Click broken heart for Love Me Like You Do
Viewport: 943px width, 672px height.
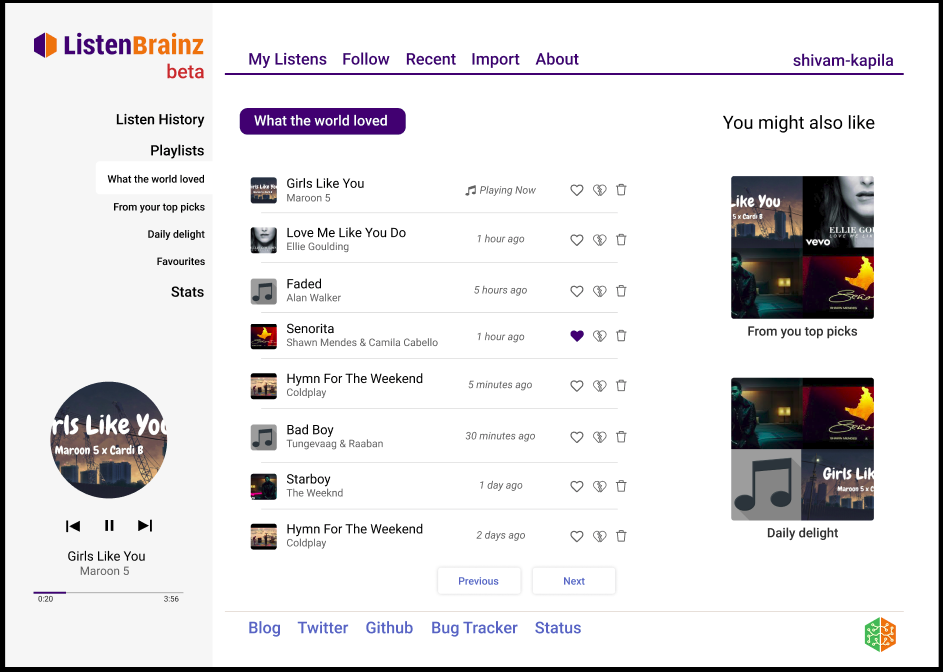click(600, 240)
